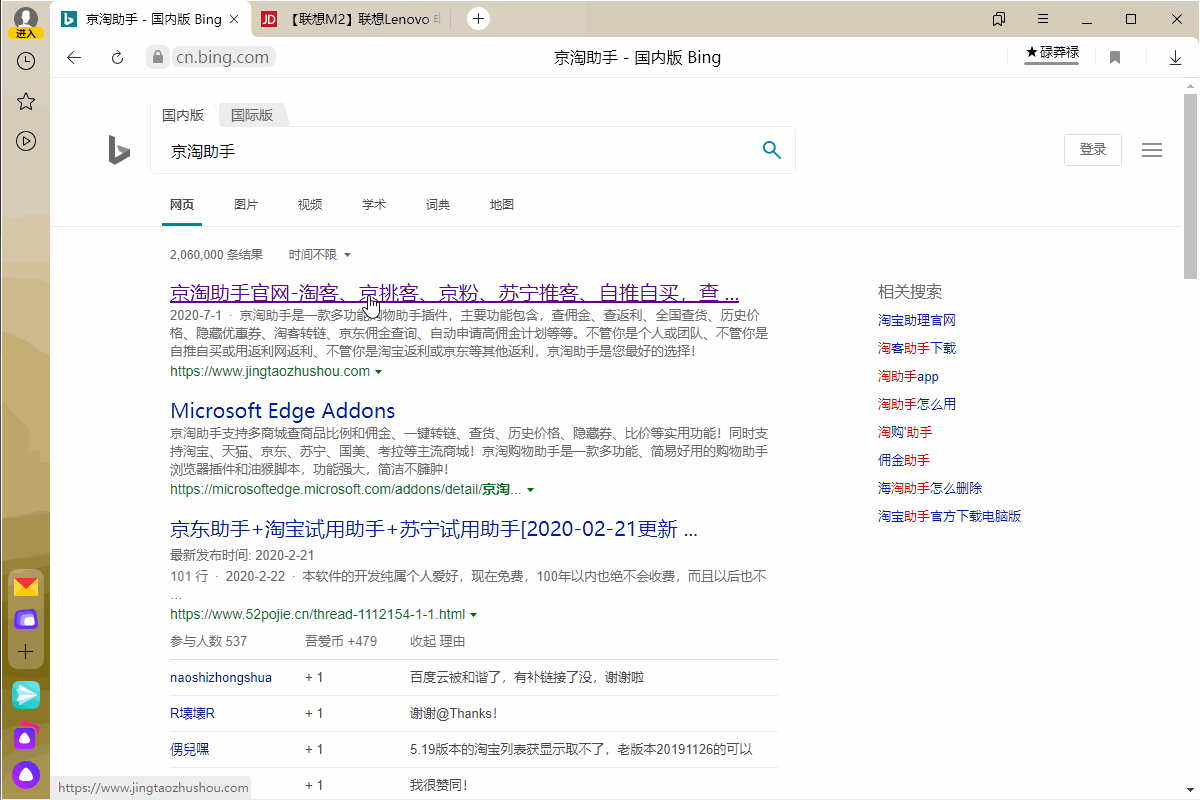The image size is (1200, 800).
Task: Open related search 淘助手app
Action: click(908, 377)
